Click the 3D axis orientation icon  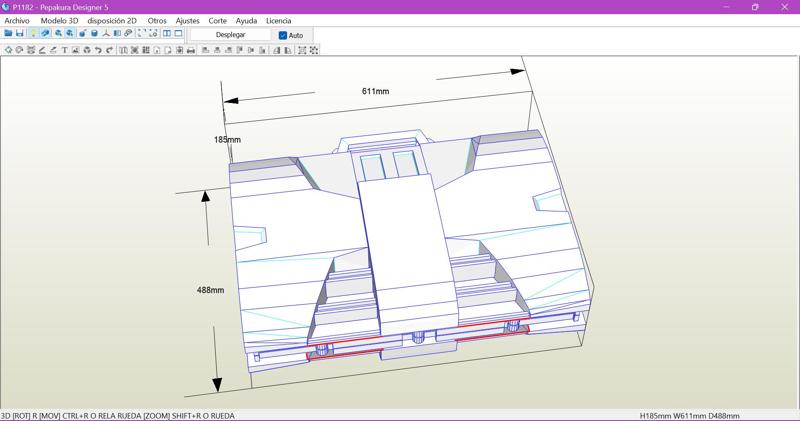coord(106,34)
